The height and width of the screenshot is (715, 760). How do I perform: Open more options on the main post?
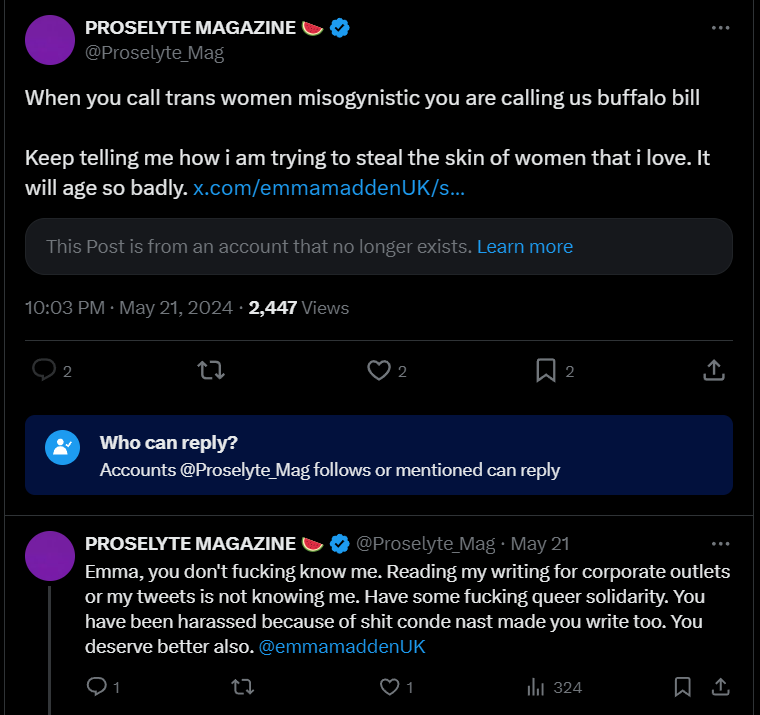pyautogui.click(x=720, y=28)
